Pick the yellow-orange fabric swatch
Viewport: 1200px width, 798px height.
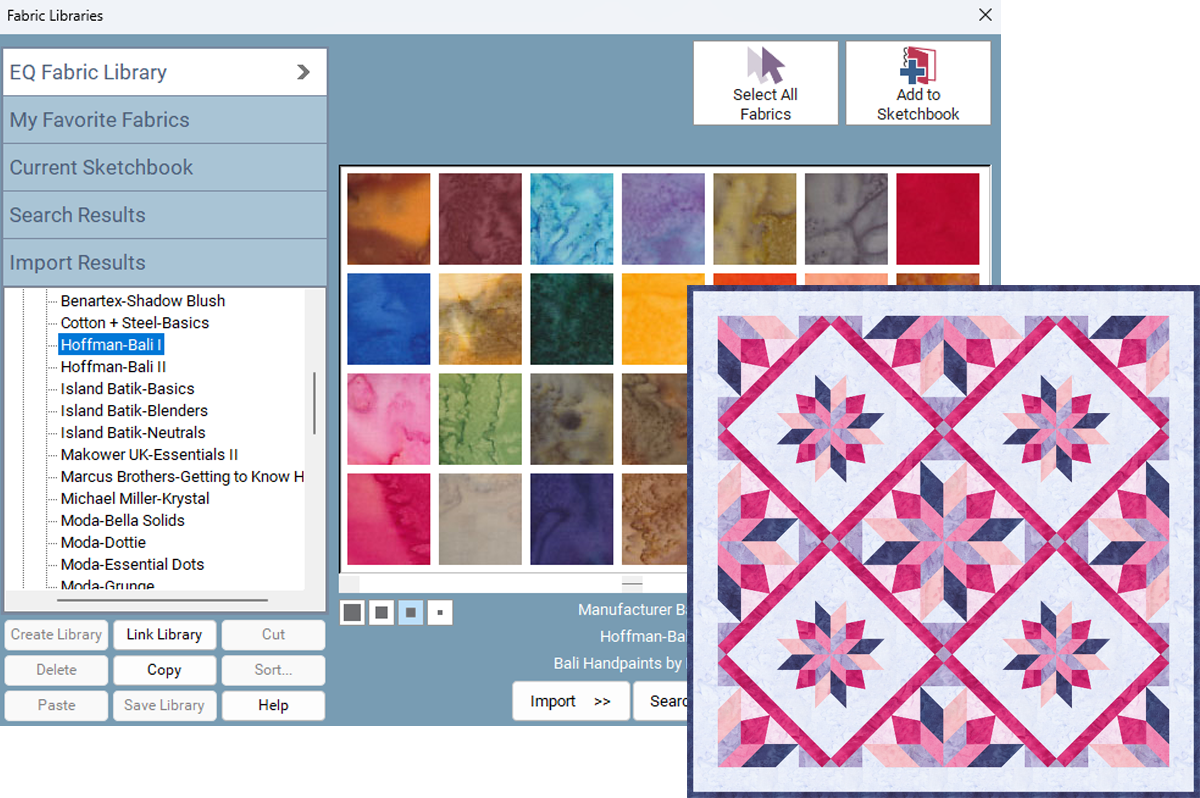click(x=655, y=319)
